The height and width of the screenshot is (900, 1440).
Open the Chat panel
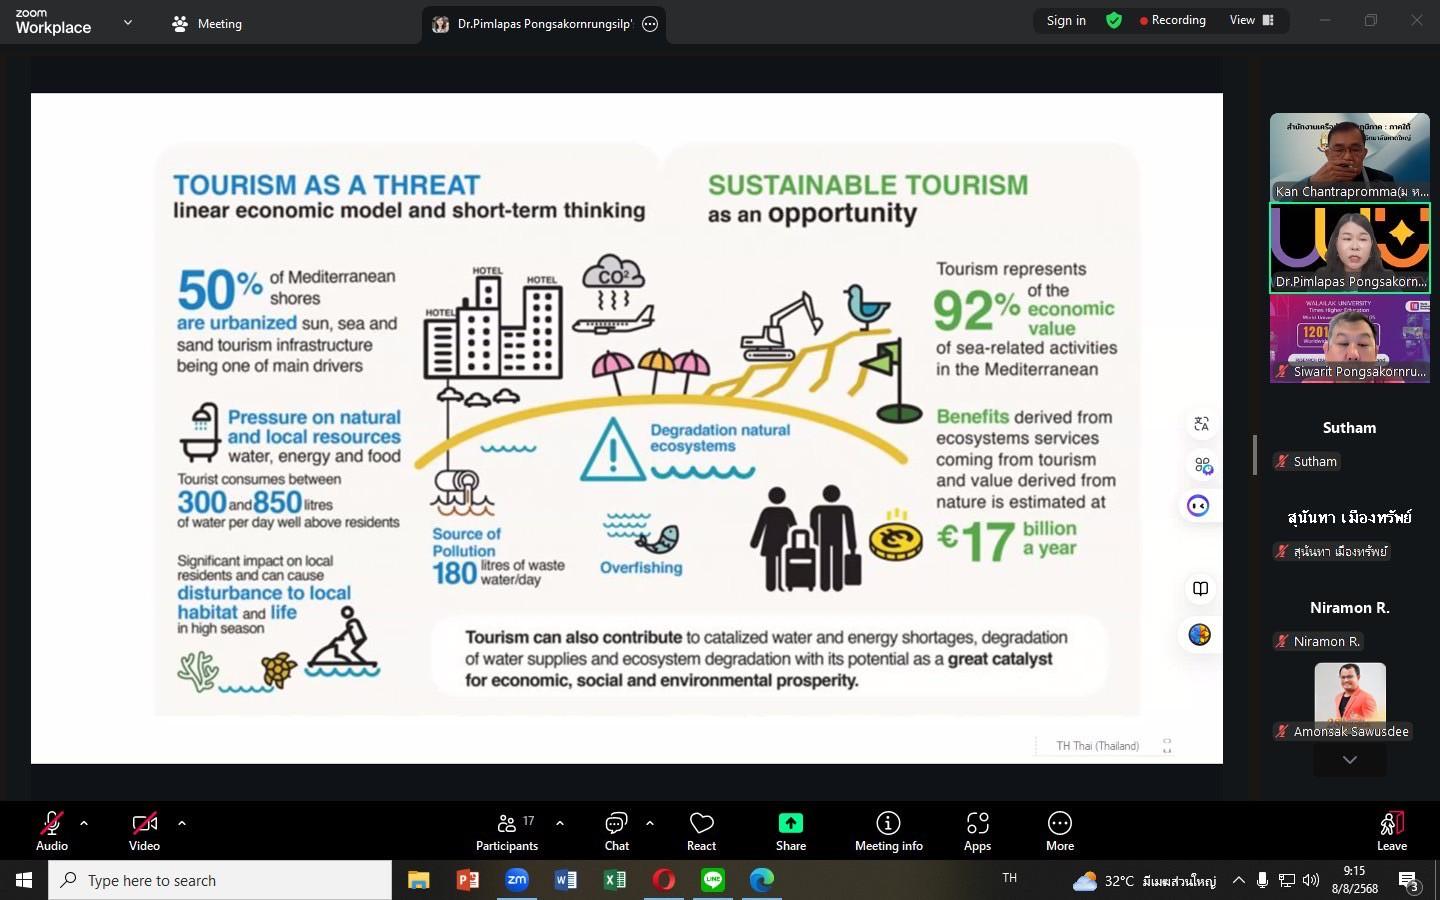tap(616, 831)
